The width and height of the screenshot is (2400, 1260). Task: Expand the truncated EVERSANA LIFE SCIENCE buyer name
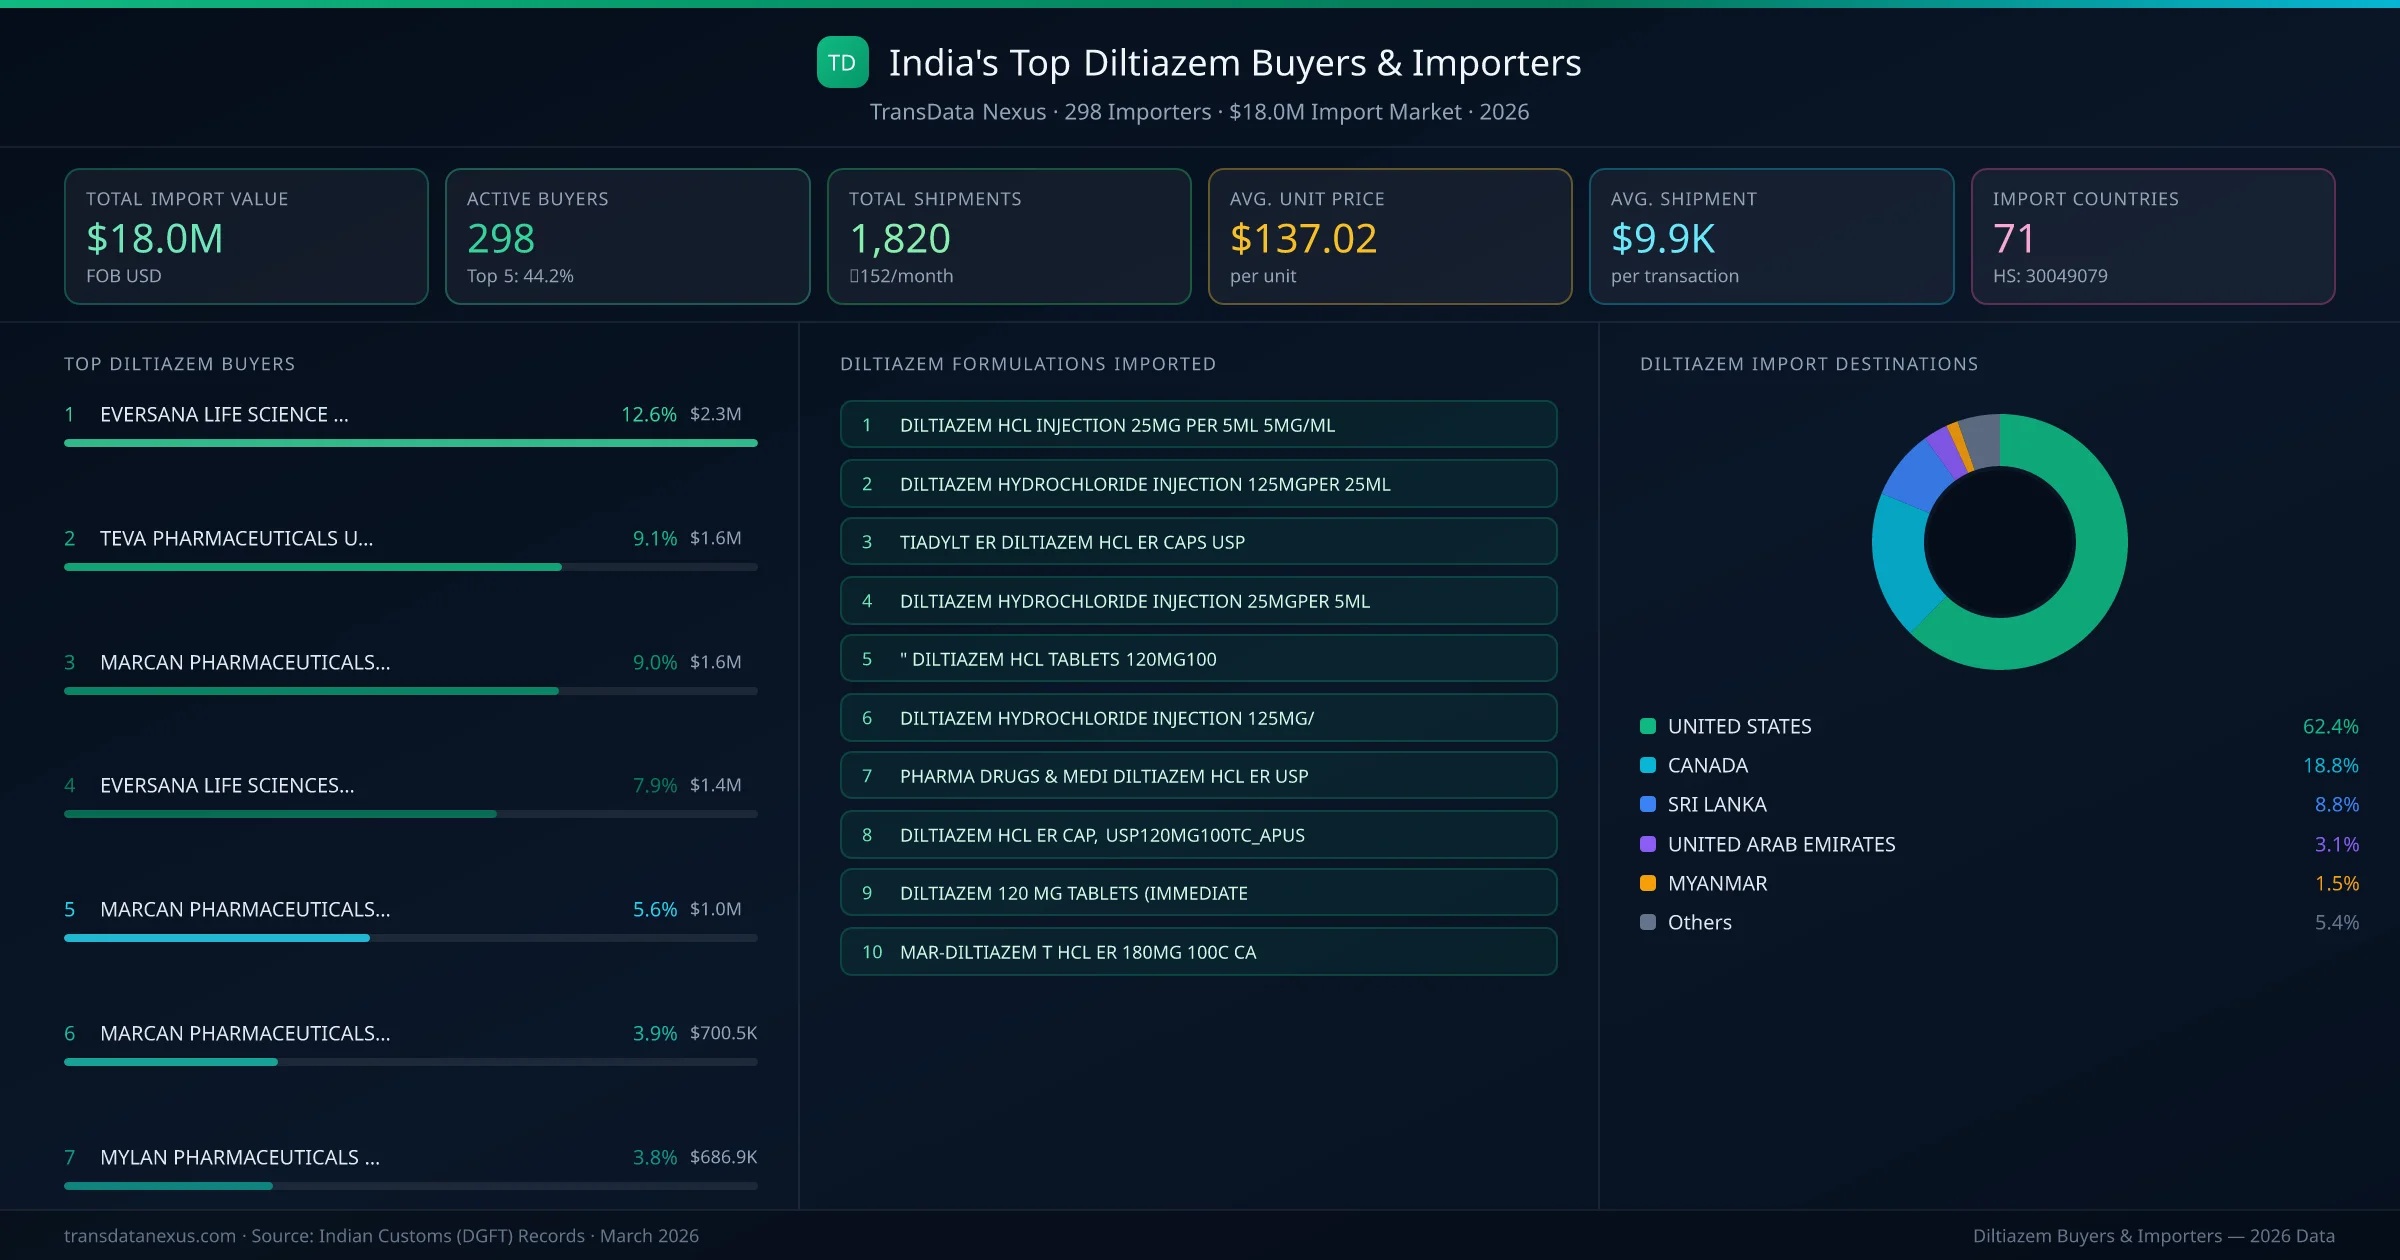coord(224,414)
